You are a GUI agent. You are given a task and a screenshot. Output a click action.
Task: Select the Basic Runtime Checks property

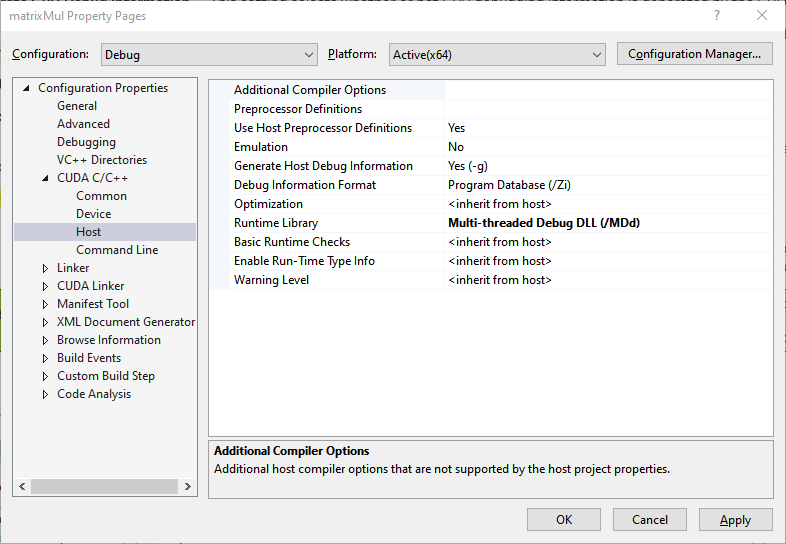(292, 243)
